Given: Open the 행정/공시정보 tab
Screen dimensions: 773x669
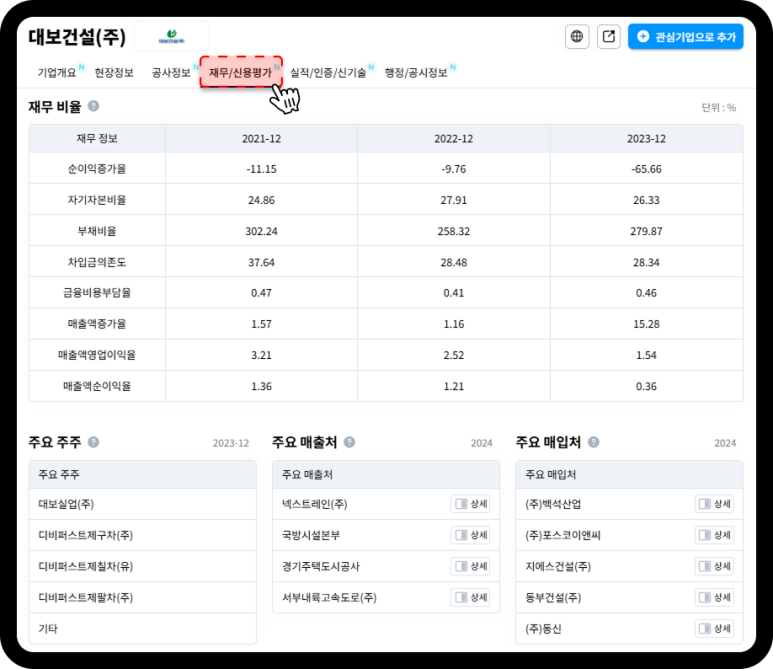Looking at the screenshot, I should 416,72.
